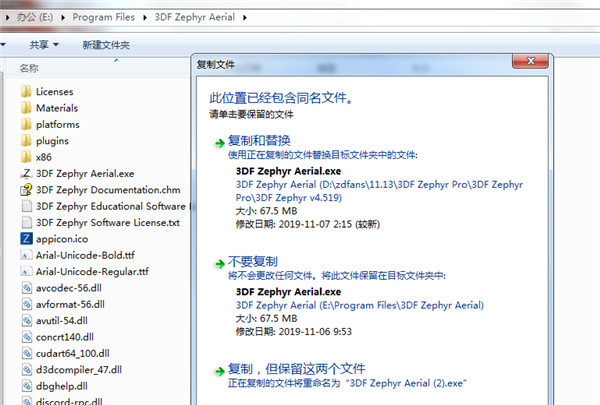This screenshot has height=405, width=600.
Task: Select file name plugins
Action: coord(52,141)
